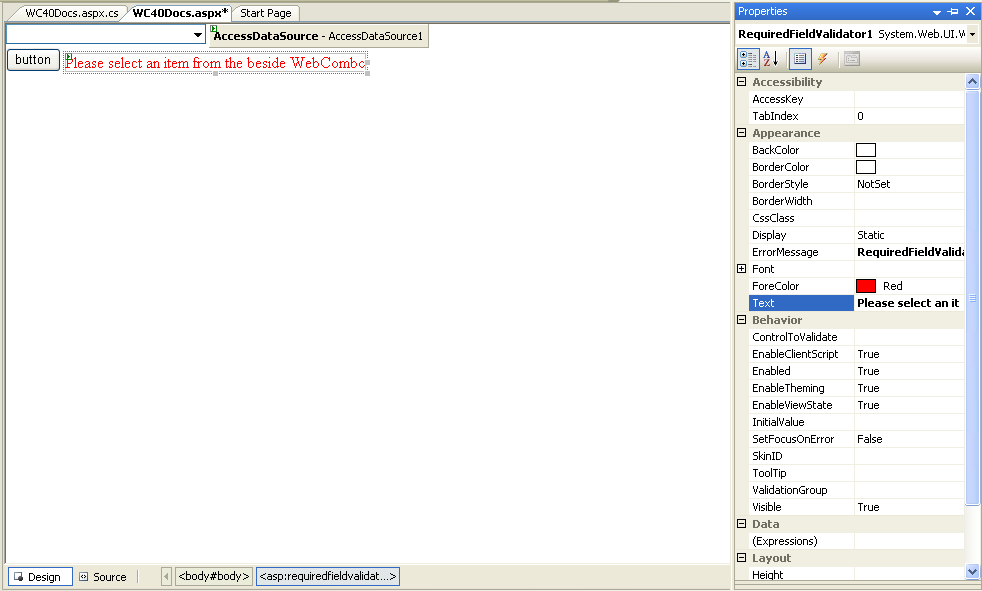Toggle auto-hide pin on Properties panel
The height and width of the screenshot is (591, 982).
pyautogui.click(x=953, y=11)
